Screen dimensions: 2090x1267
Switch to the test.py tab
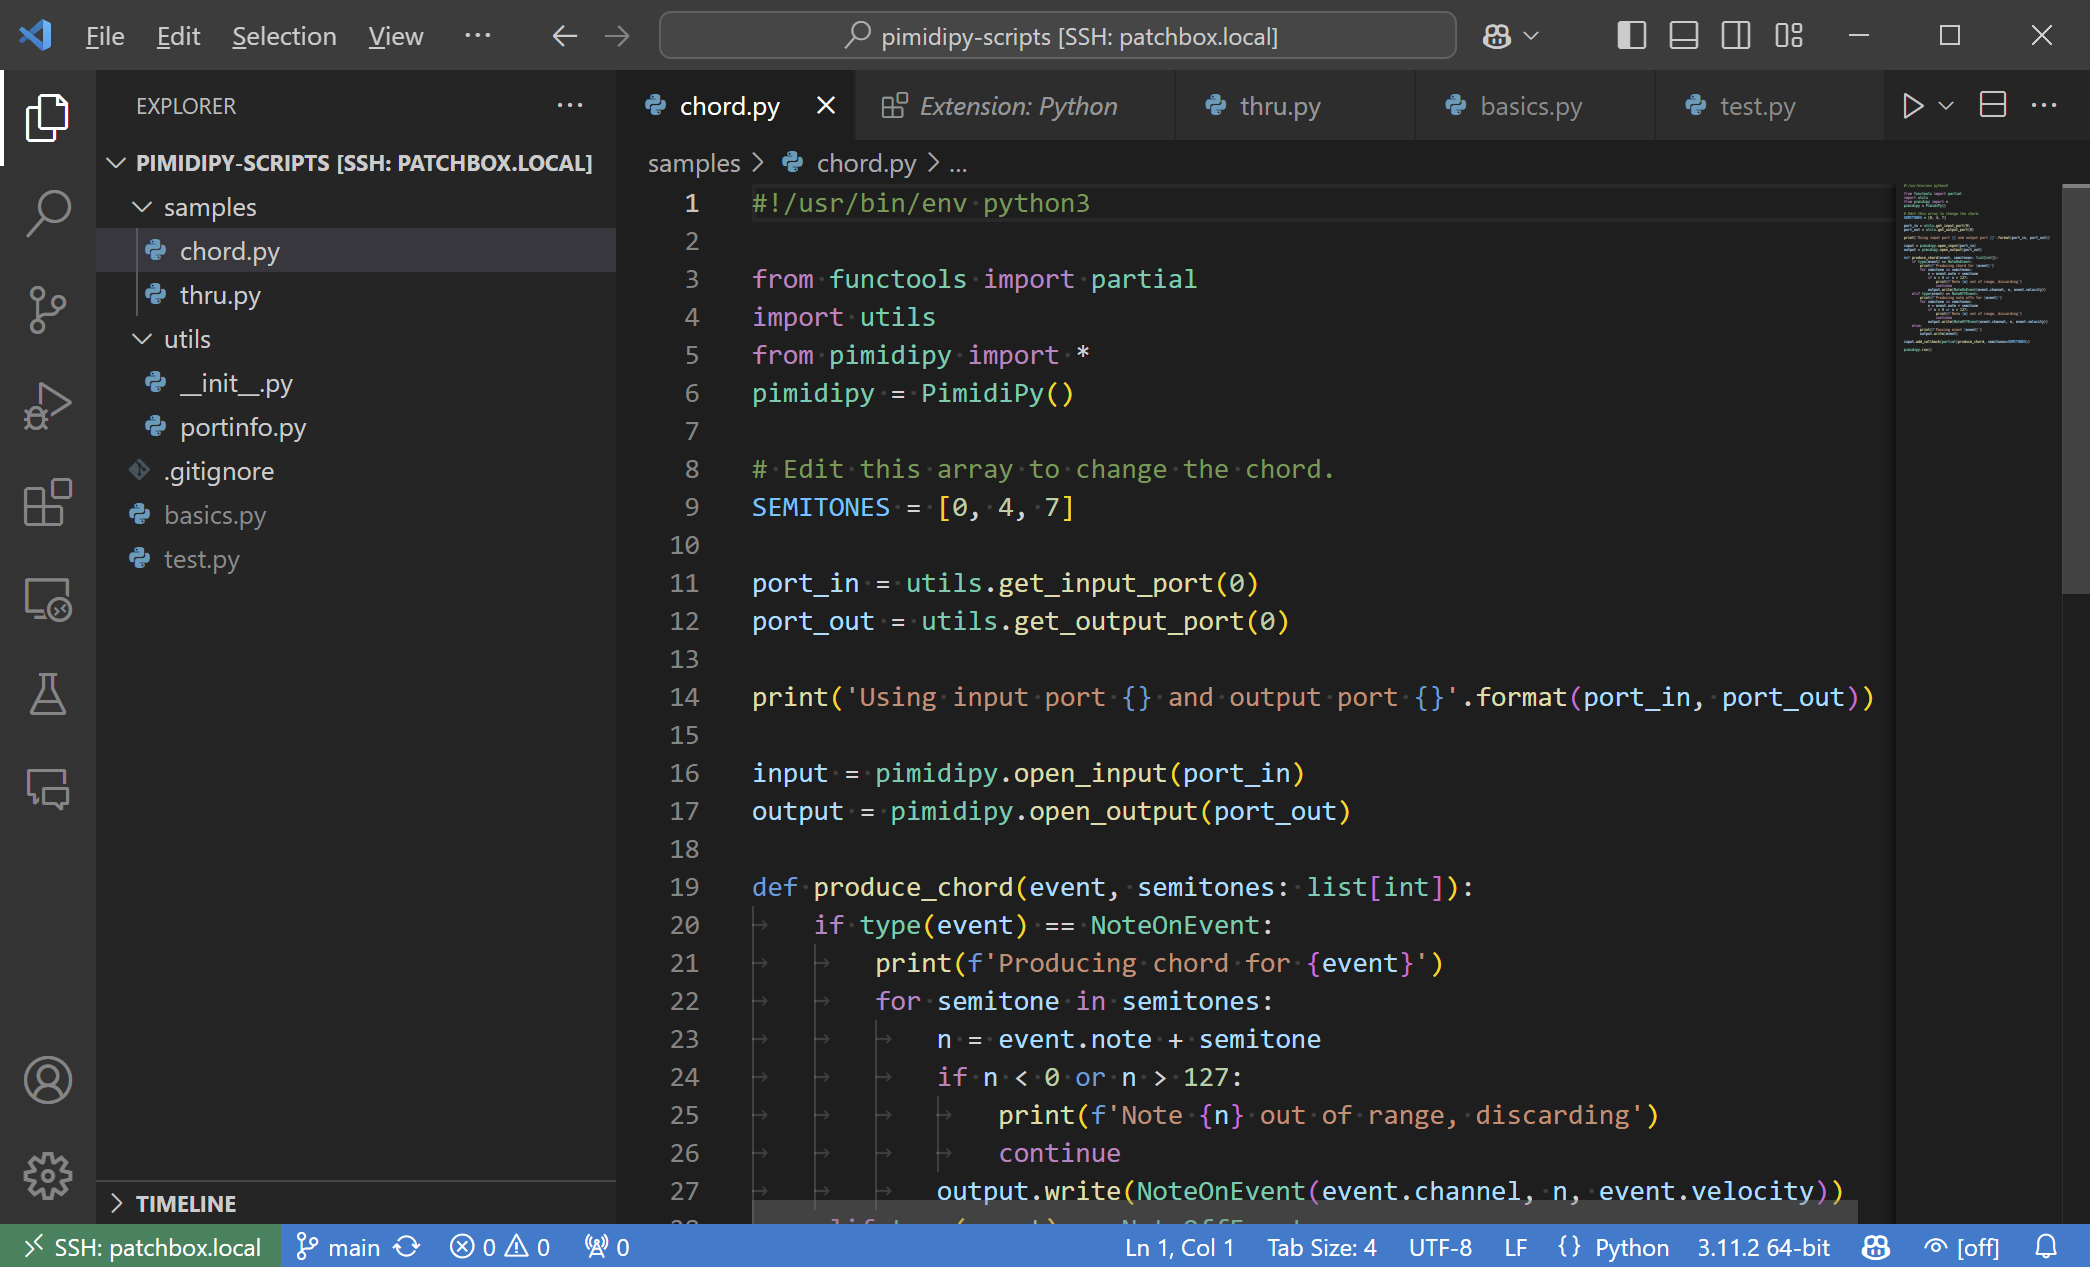pyautogui.click(x=1770, y=106)
